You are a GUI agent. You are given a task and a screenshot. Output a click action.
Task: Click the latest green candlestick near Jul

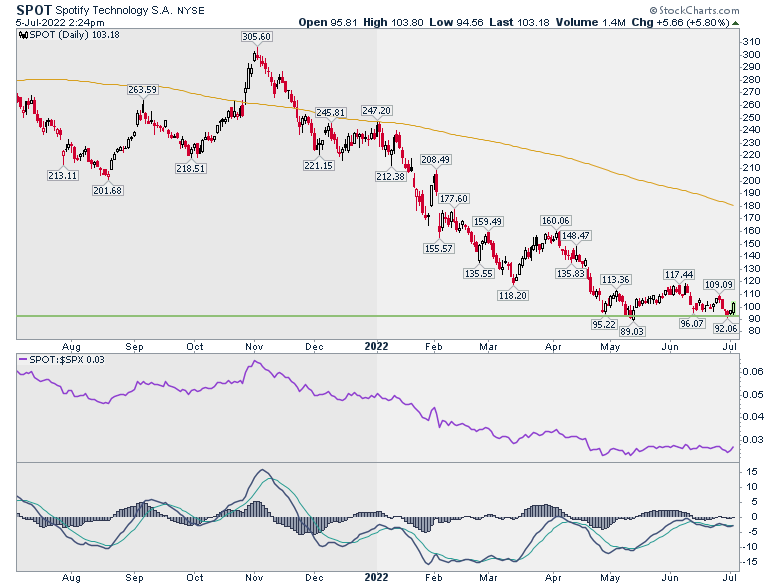pos(734,308)
